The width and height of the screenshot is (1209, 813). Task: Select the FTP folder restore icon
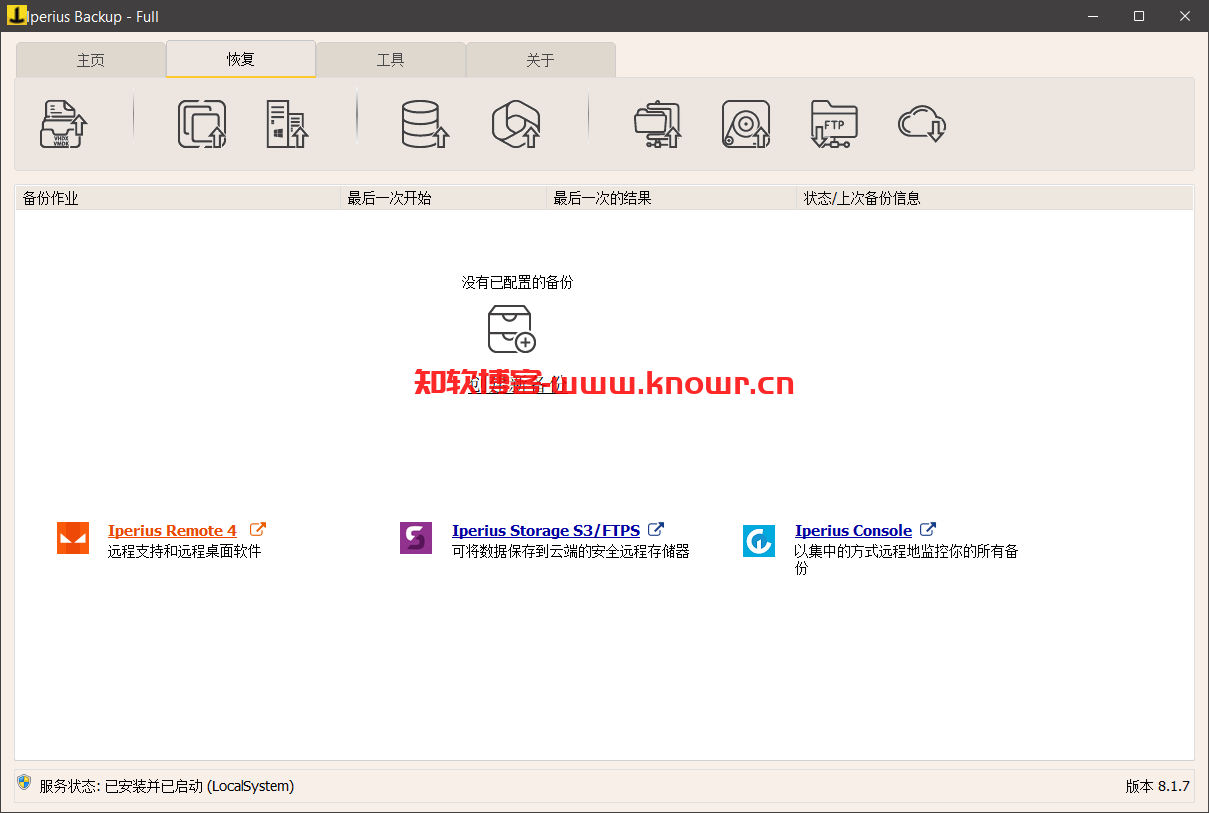(x=834, y=124)
